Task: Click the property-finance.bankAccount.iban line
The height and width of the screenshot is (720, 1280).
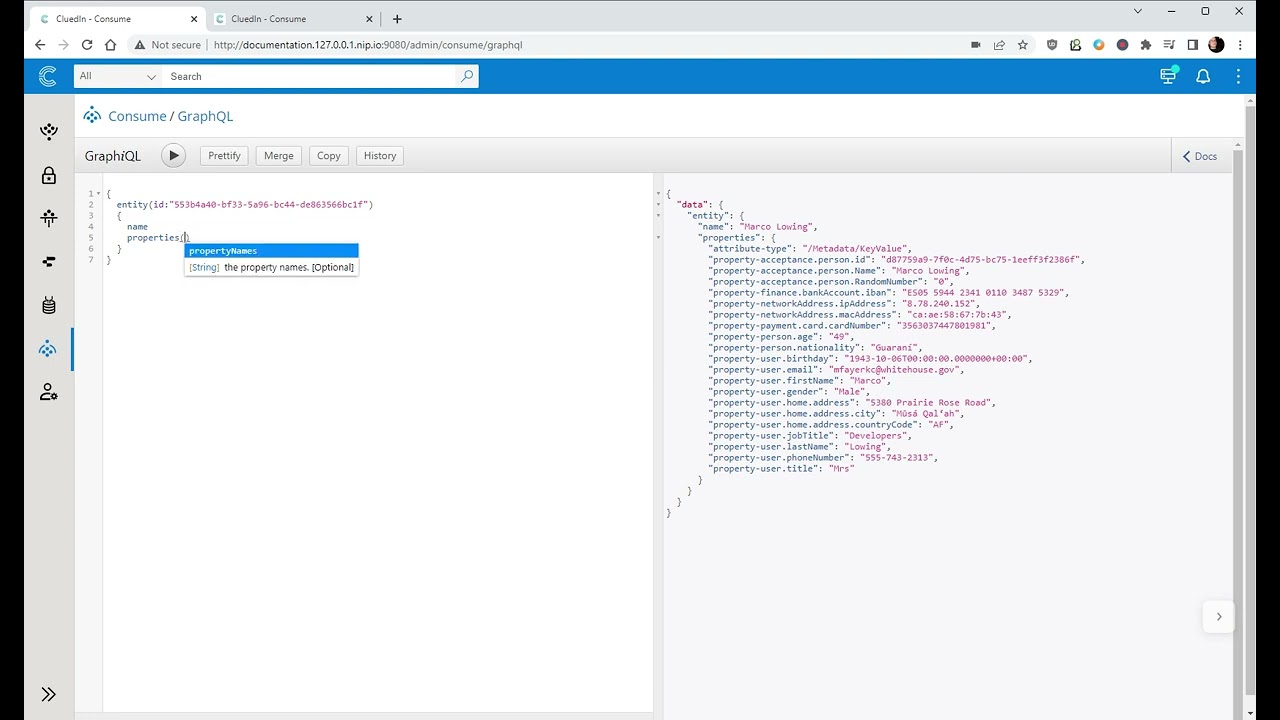Action: pyautogui.click(x=888, y=292)
